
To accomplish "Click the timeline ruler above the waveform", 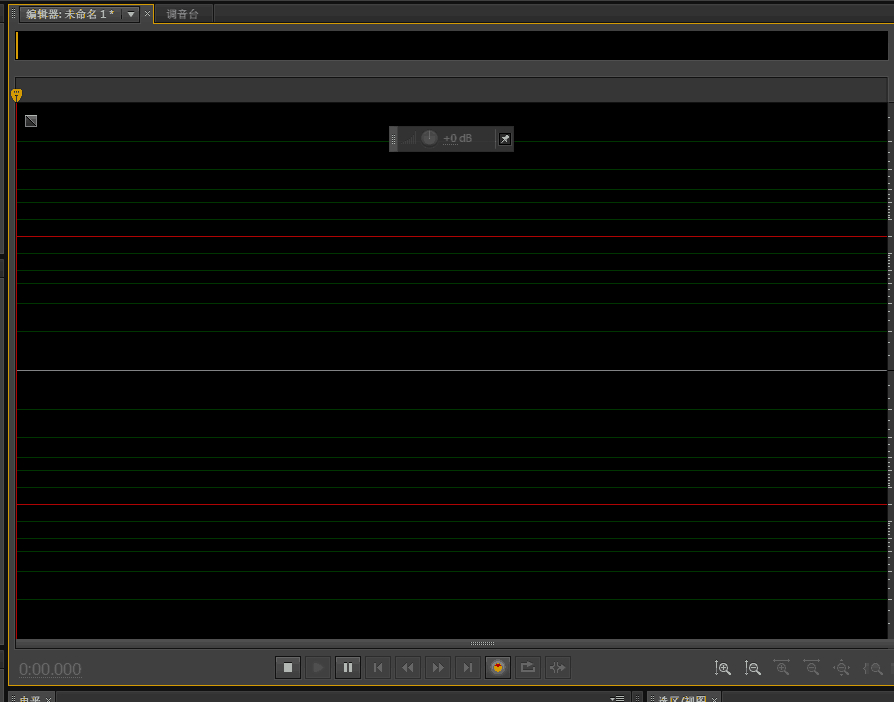I will pos(452,90).
